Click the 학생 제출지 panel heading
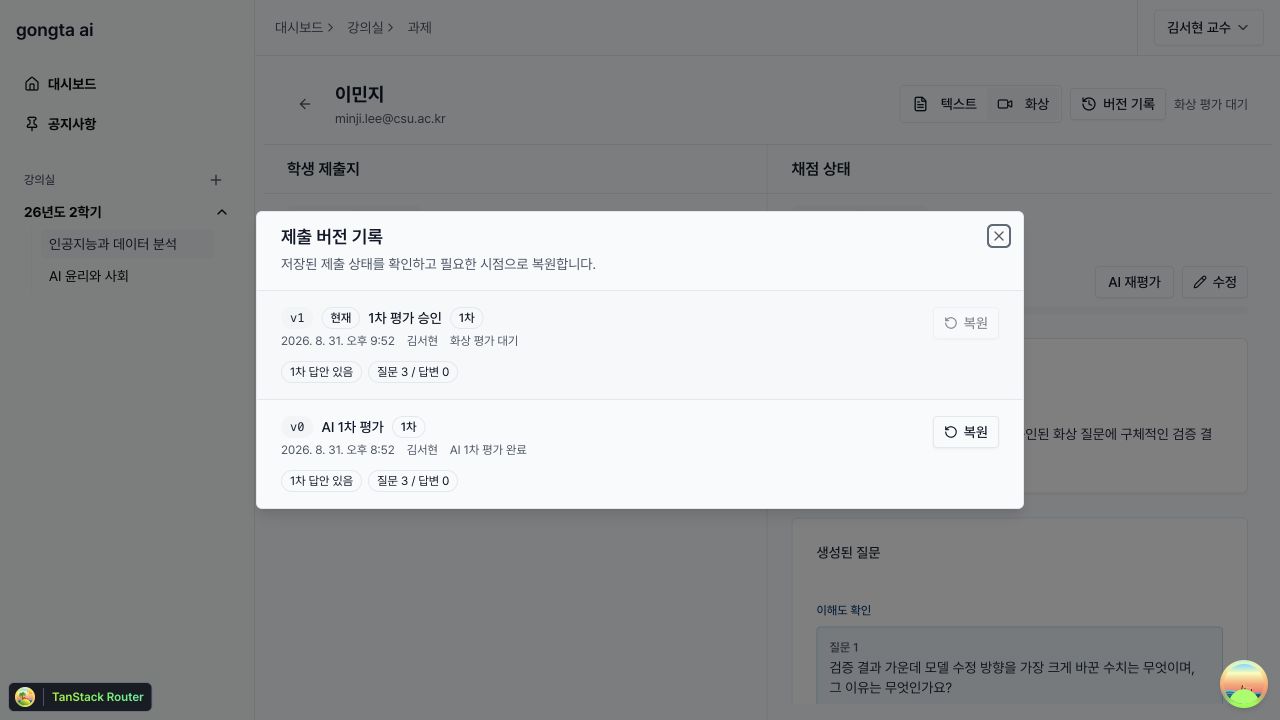 coord(323,169)
